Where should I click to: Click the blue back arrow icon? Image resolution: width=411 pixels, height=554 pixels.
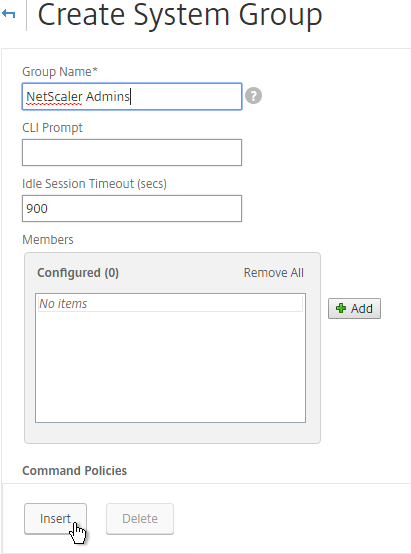pyautogui.click(x=8, y=14)
